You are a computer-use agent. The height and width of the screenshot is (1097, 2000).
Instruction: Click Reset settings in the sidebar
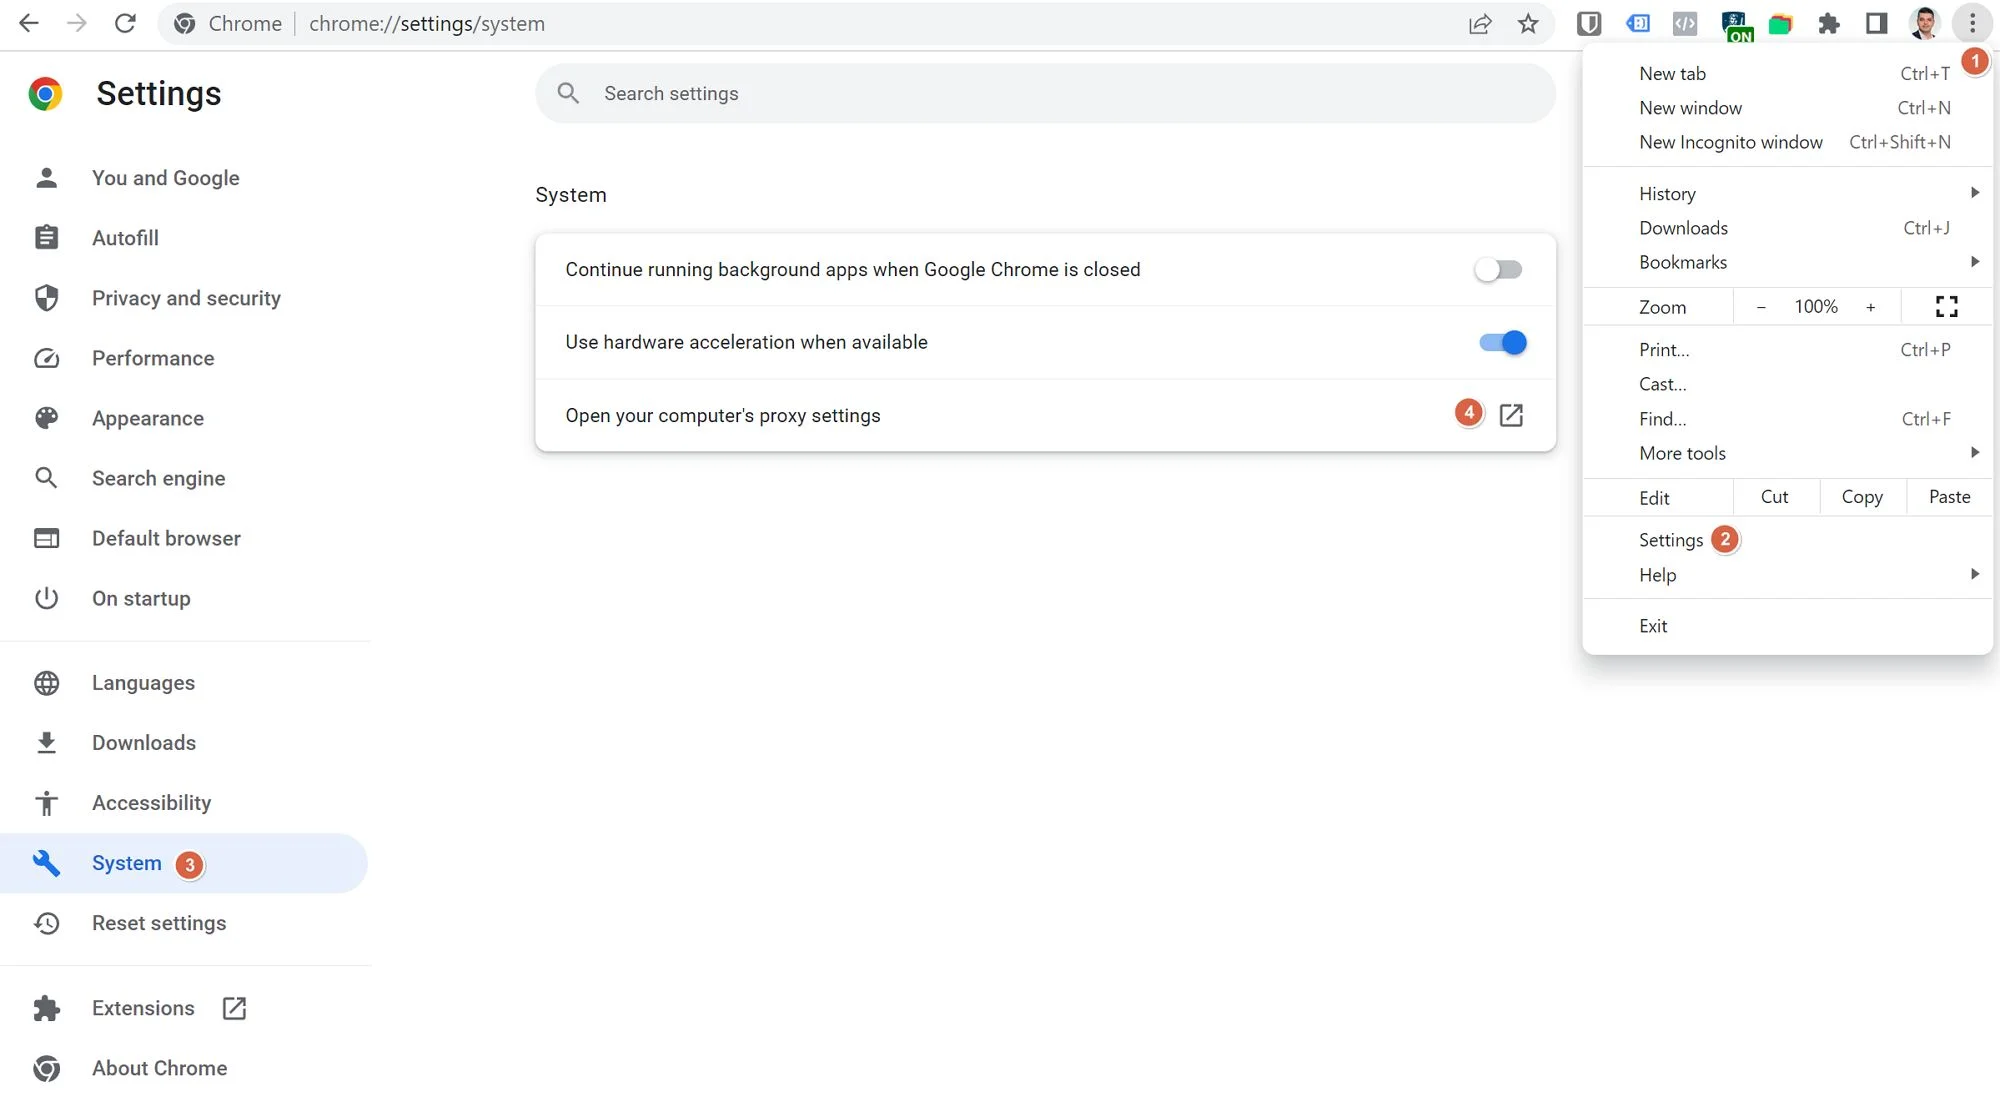coord(158,921)
